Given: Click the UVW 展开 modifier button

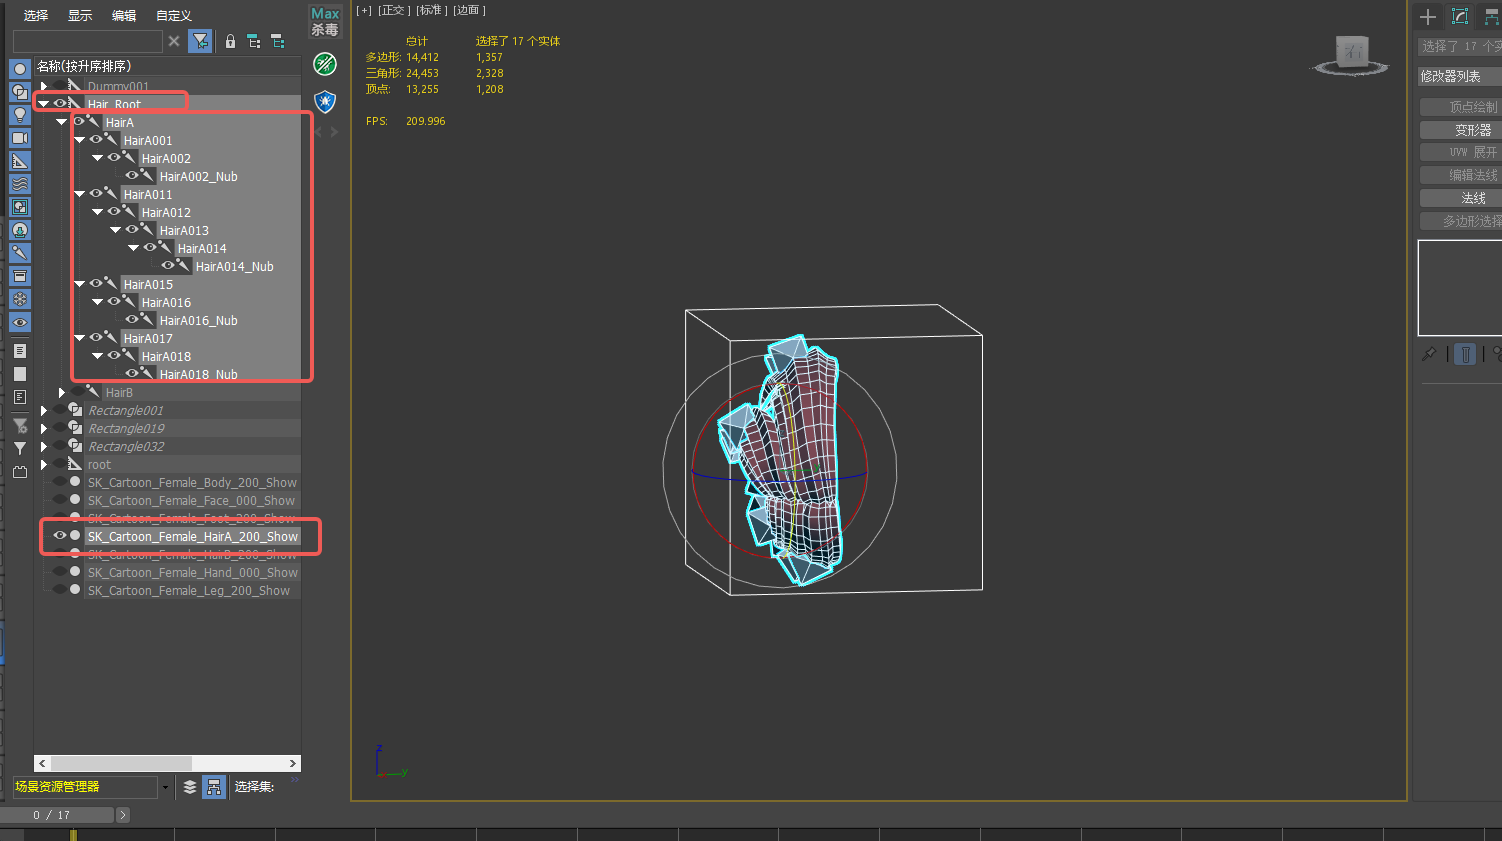Looking at the screenshot, I should click(1460, 152).
